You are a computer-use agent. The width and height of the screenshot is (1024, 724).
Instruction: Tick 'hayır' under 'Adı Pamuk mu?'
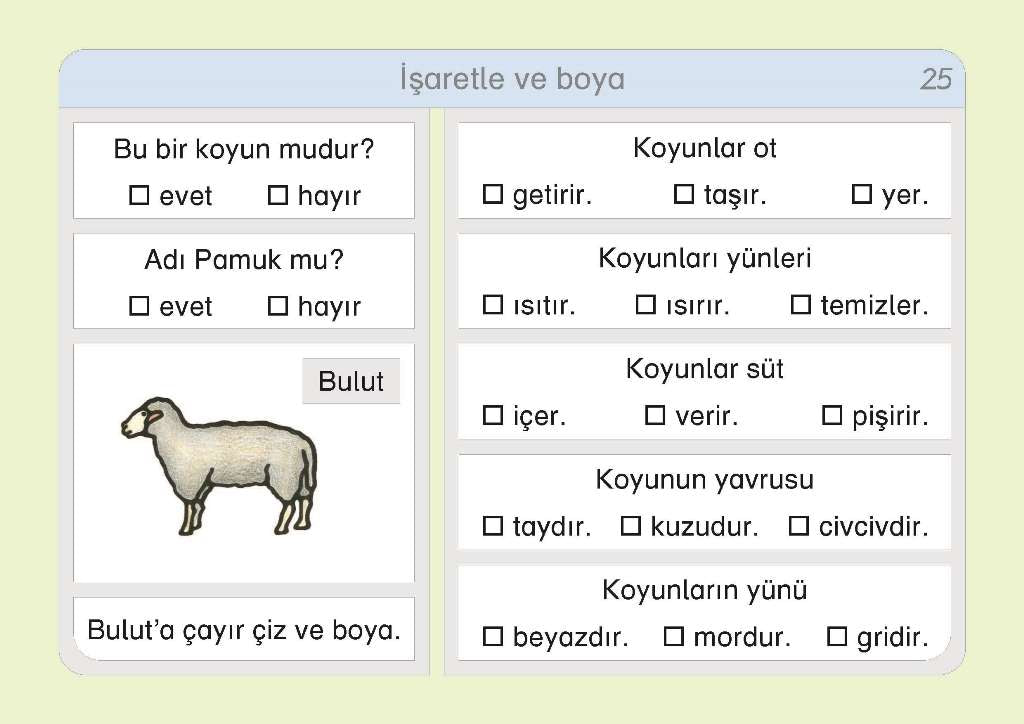tap(278, 305)
